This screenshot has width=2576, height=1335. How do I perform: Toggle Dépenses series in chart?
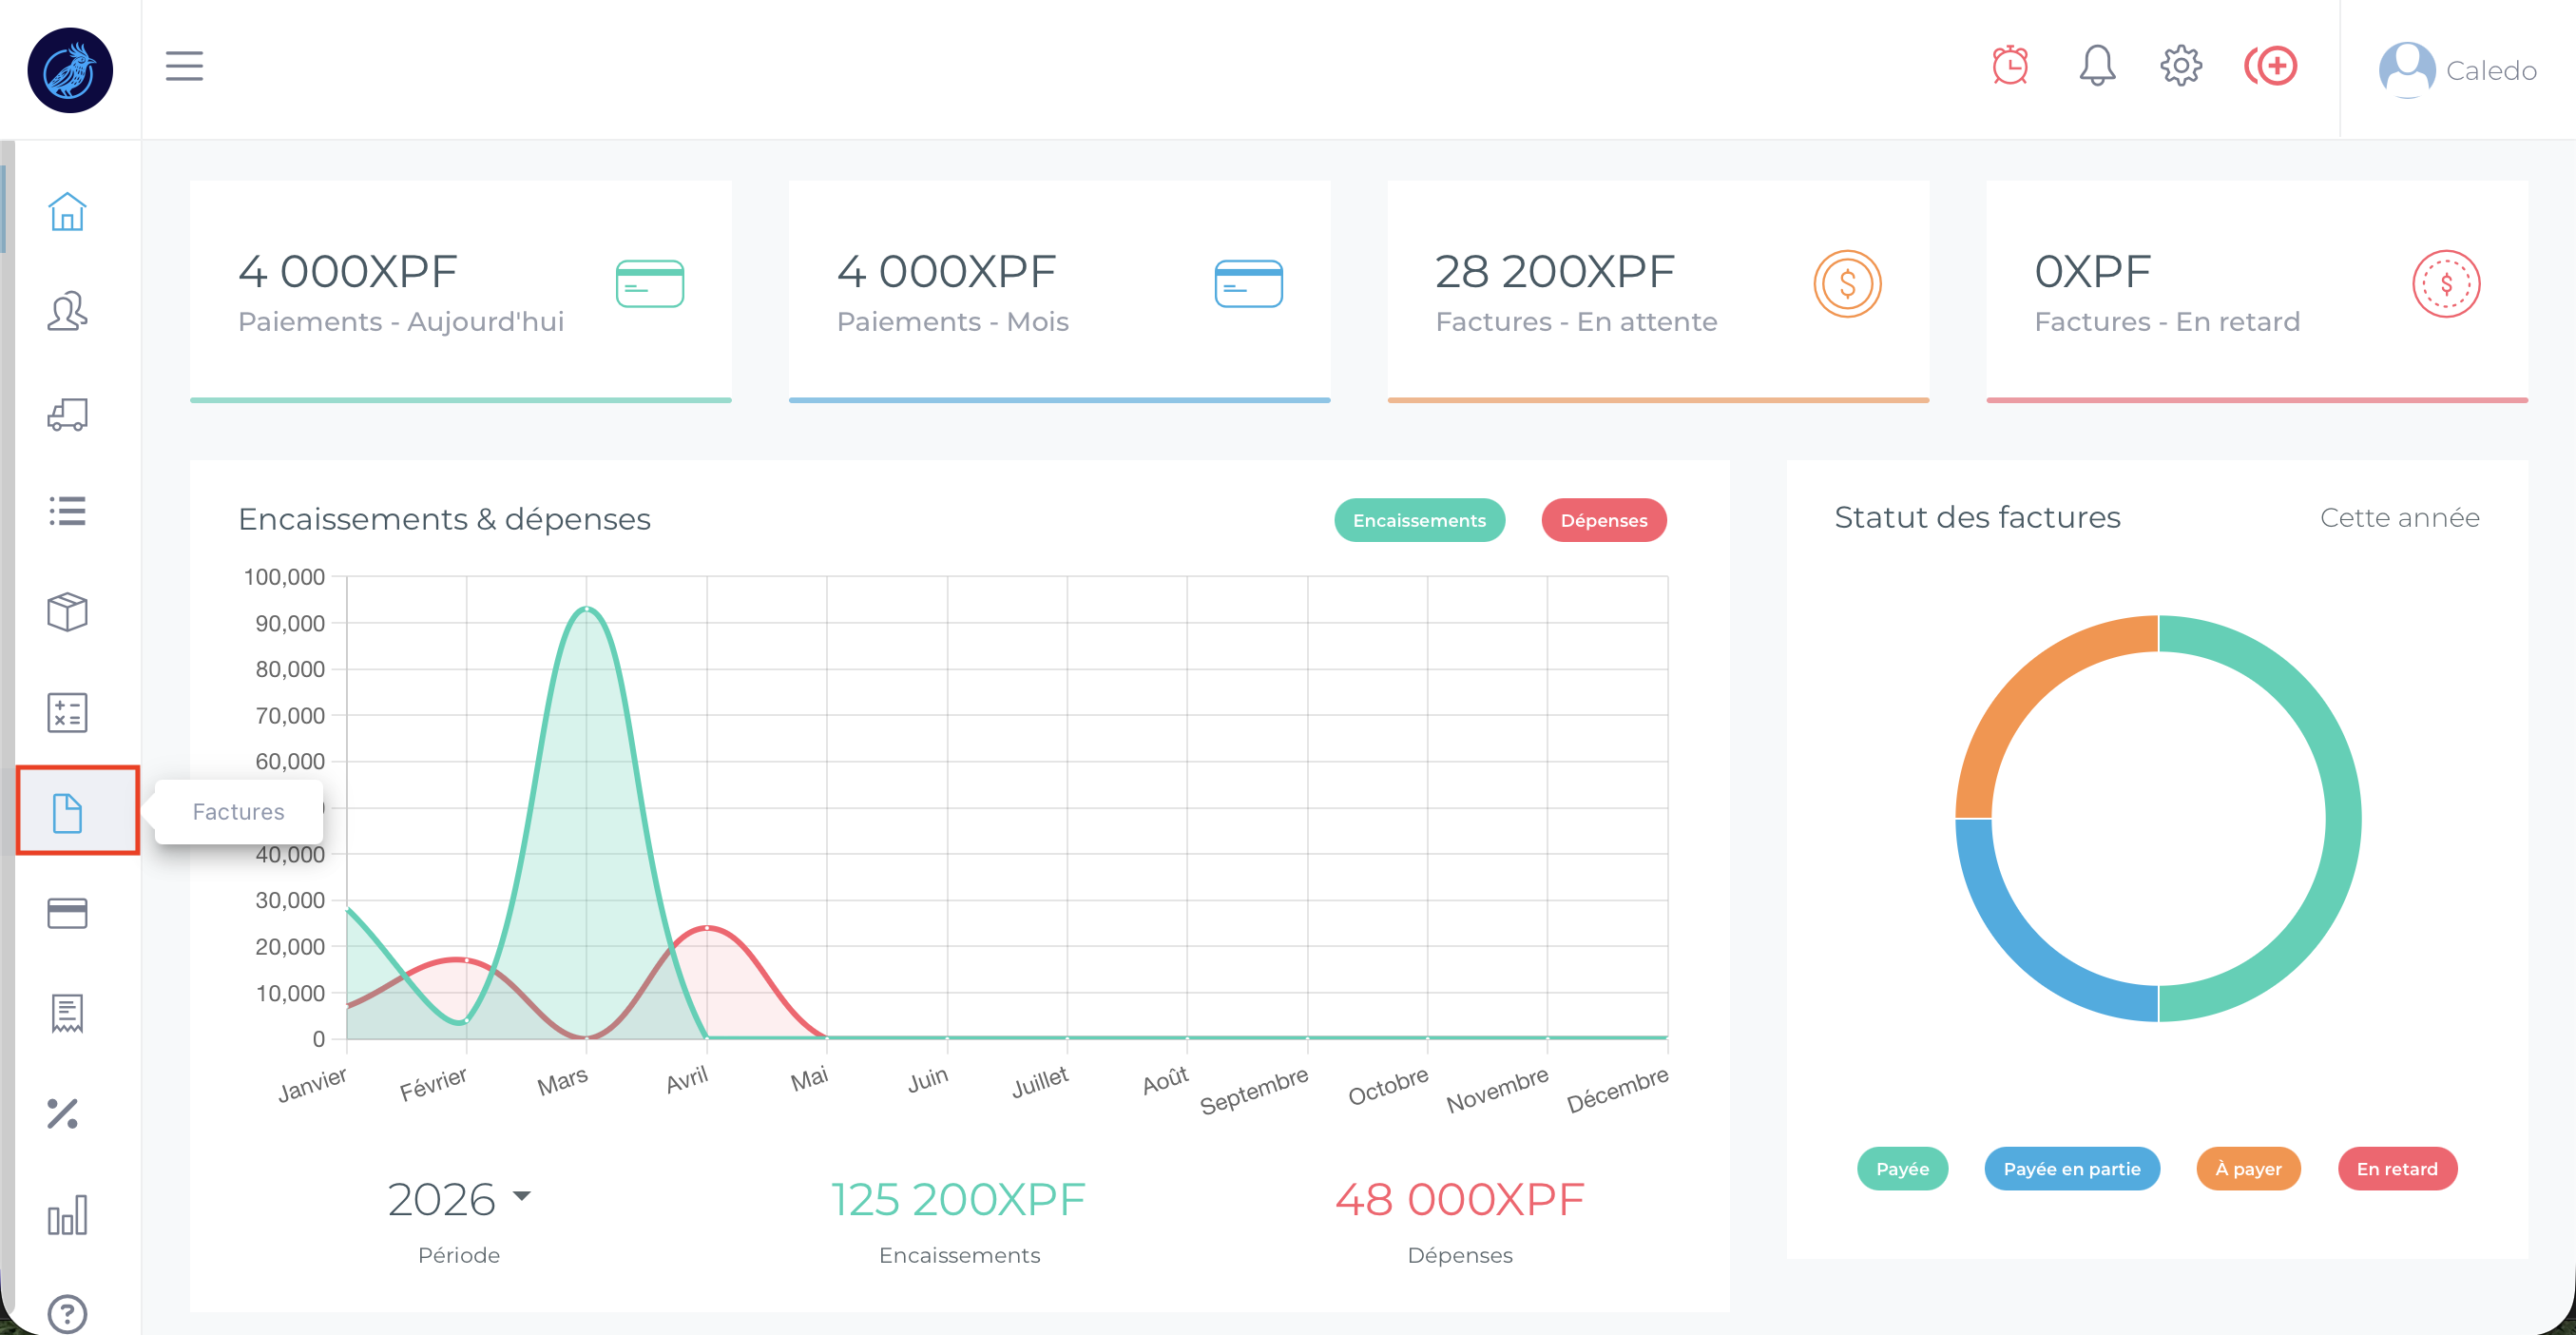pyautogui.click(x=1603, y=520)
